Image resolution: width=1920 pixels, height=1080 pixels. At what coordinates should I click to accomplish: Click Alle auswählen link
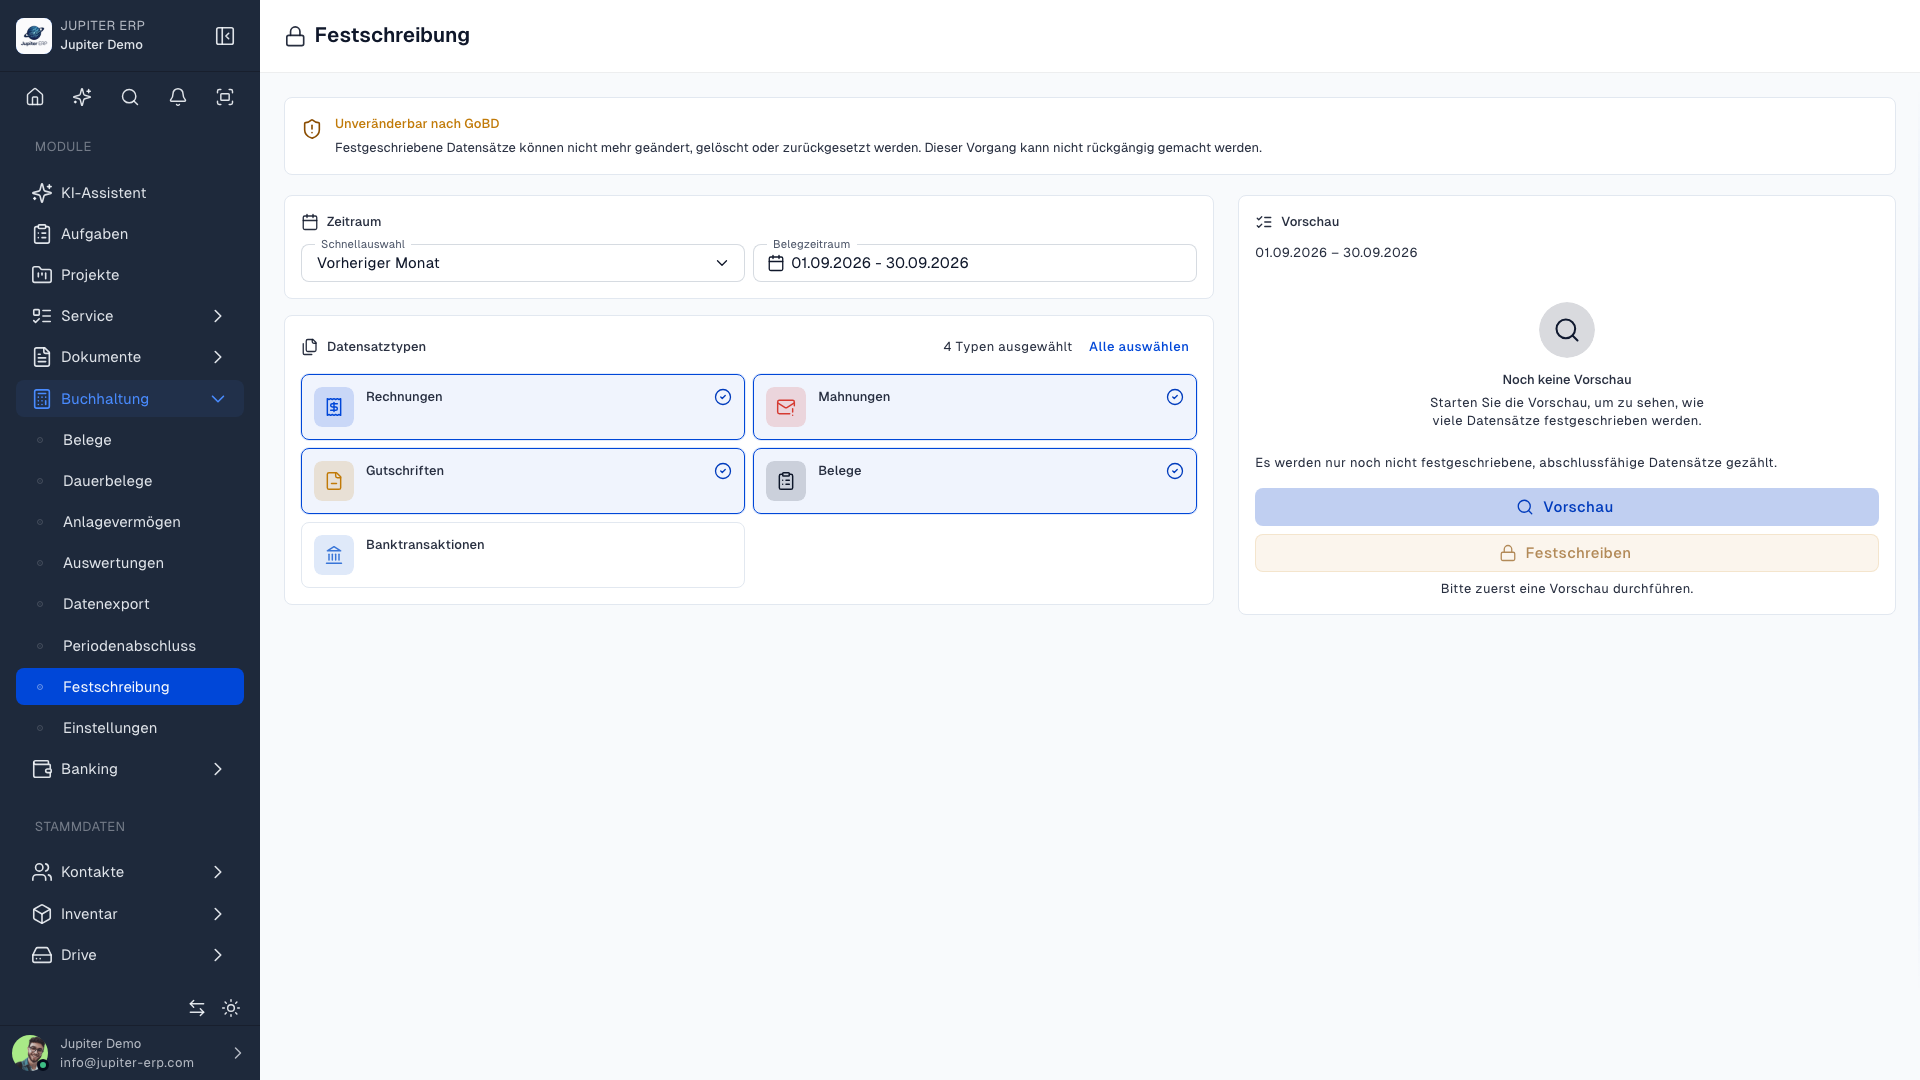point(1139,347)
